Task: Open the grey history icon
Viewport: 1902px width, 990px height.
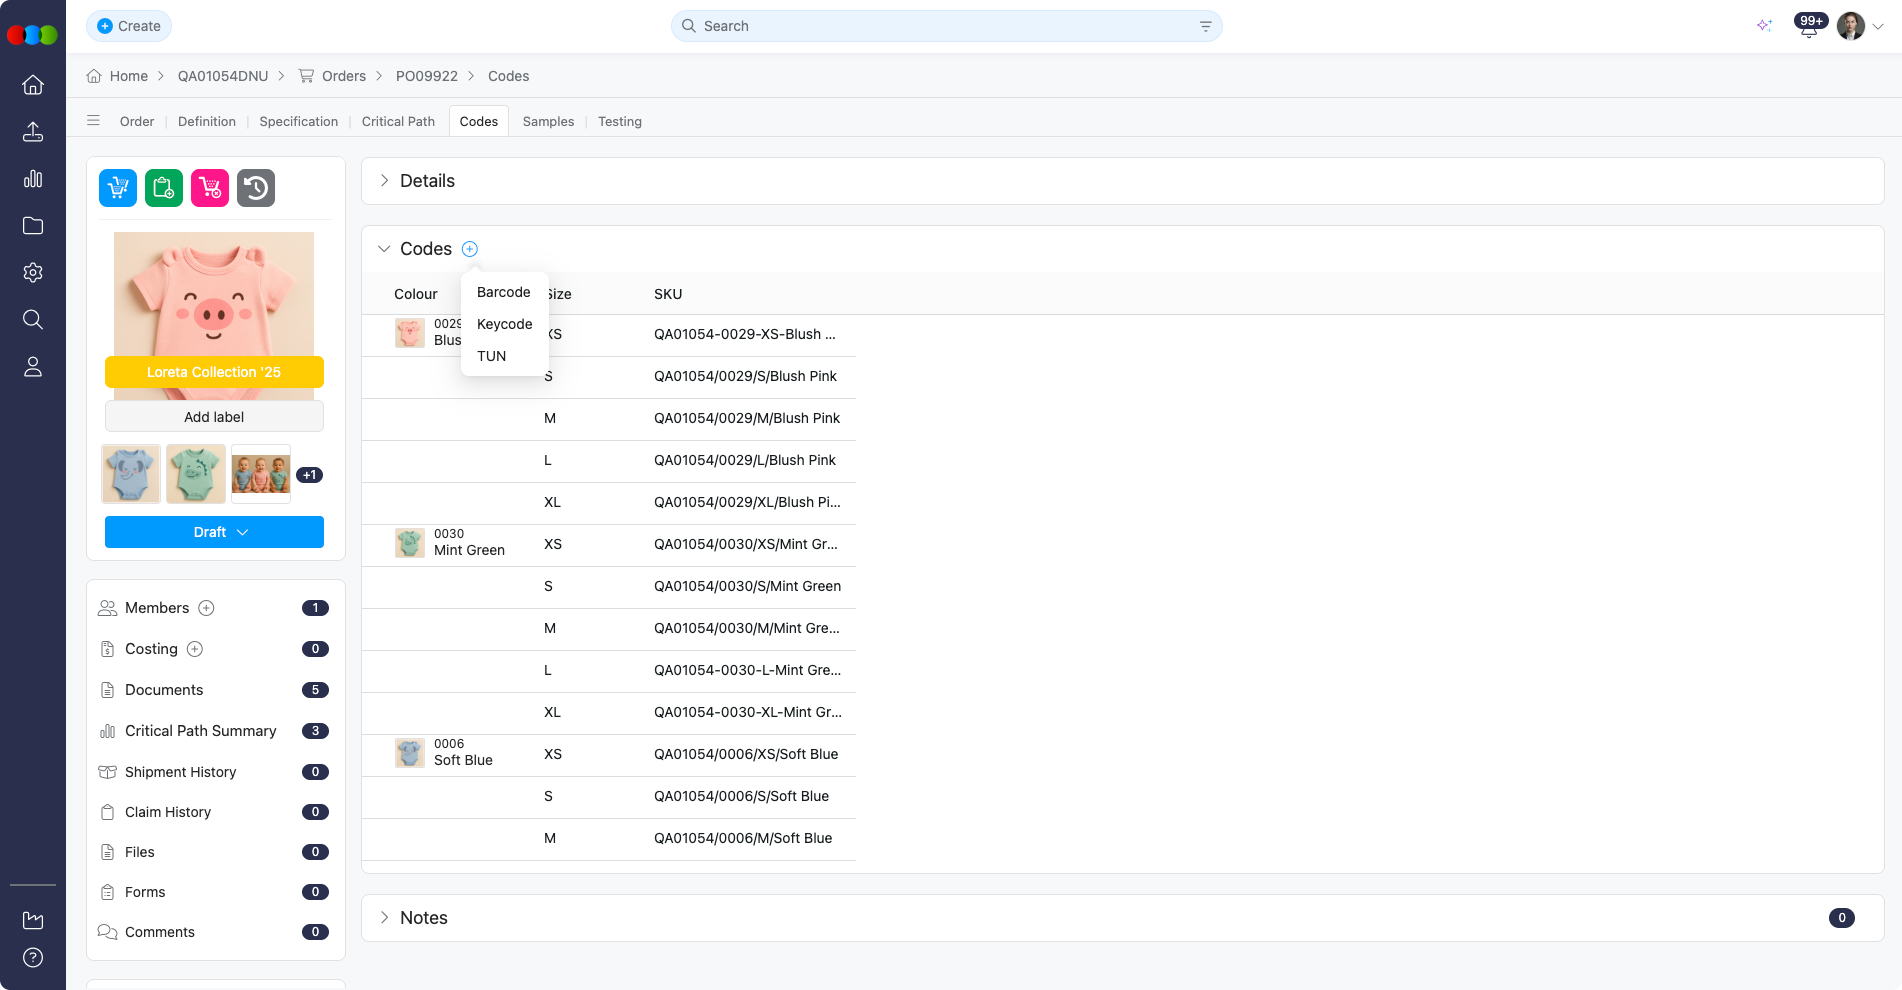Action: pos(255,187)
